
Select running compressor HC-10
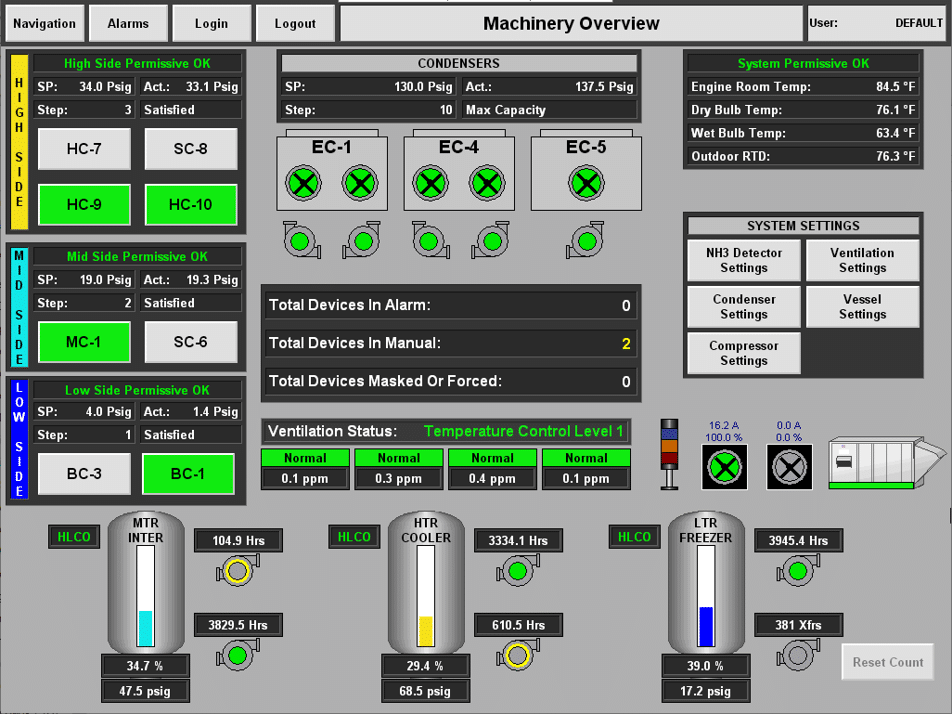point(191,205)
